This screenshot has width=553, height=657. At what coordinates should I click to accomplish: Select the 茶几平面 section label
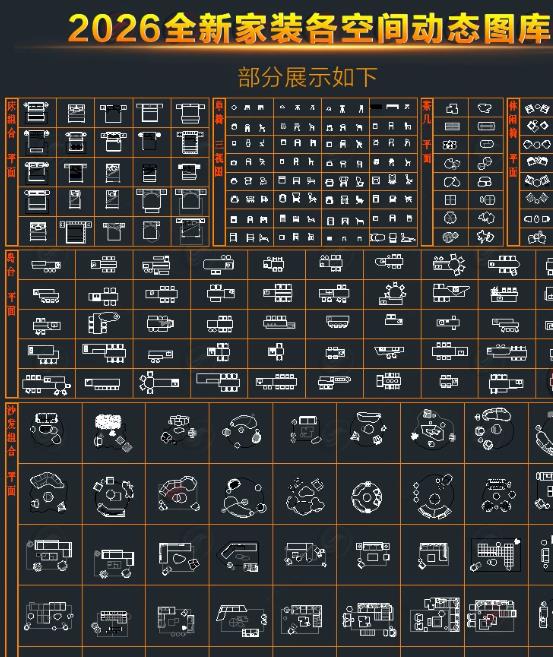426,131
